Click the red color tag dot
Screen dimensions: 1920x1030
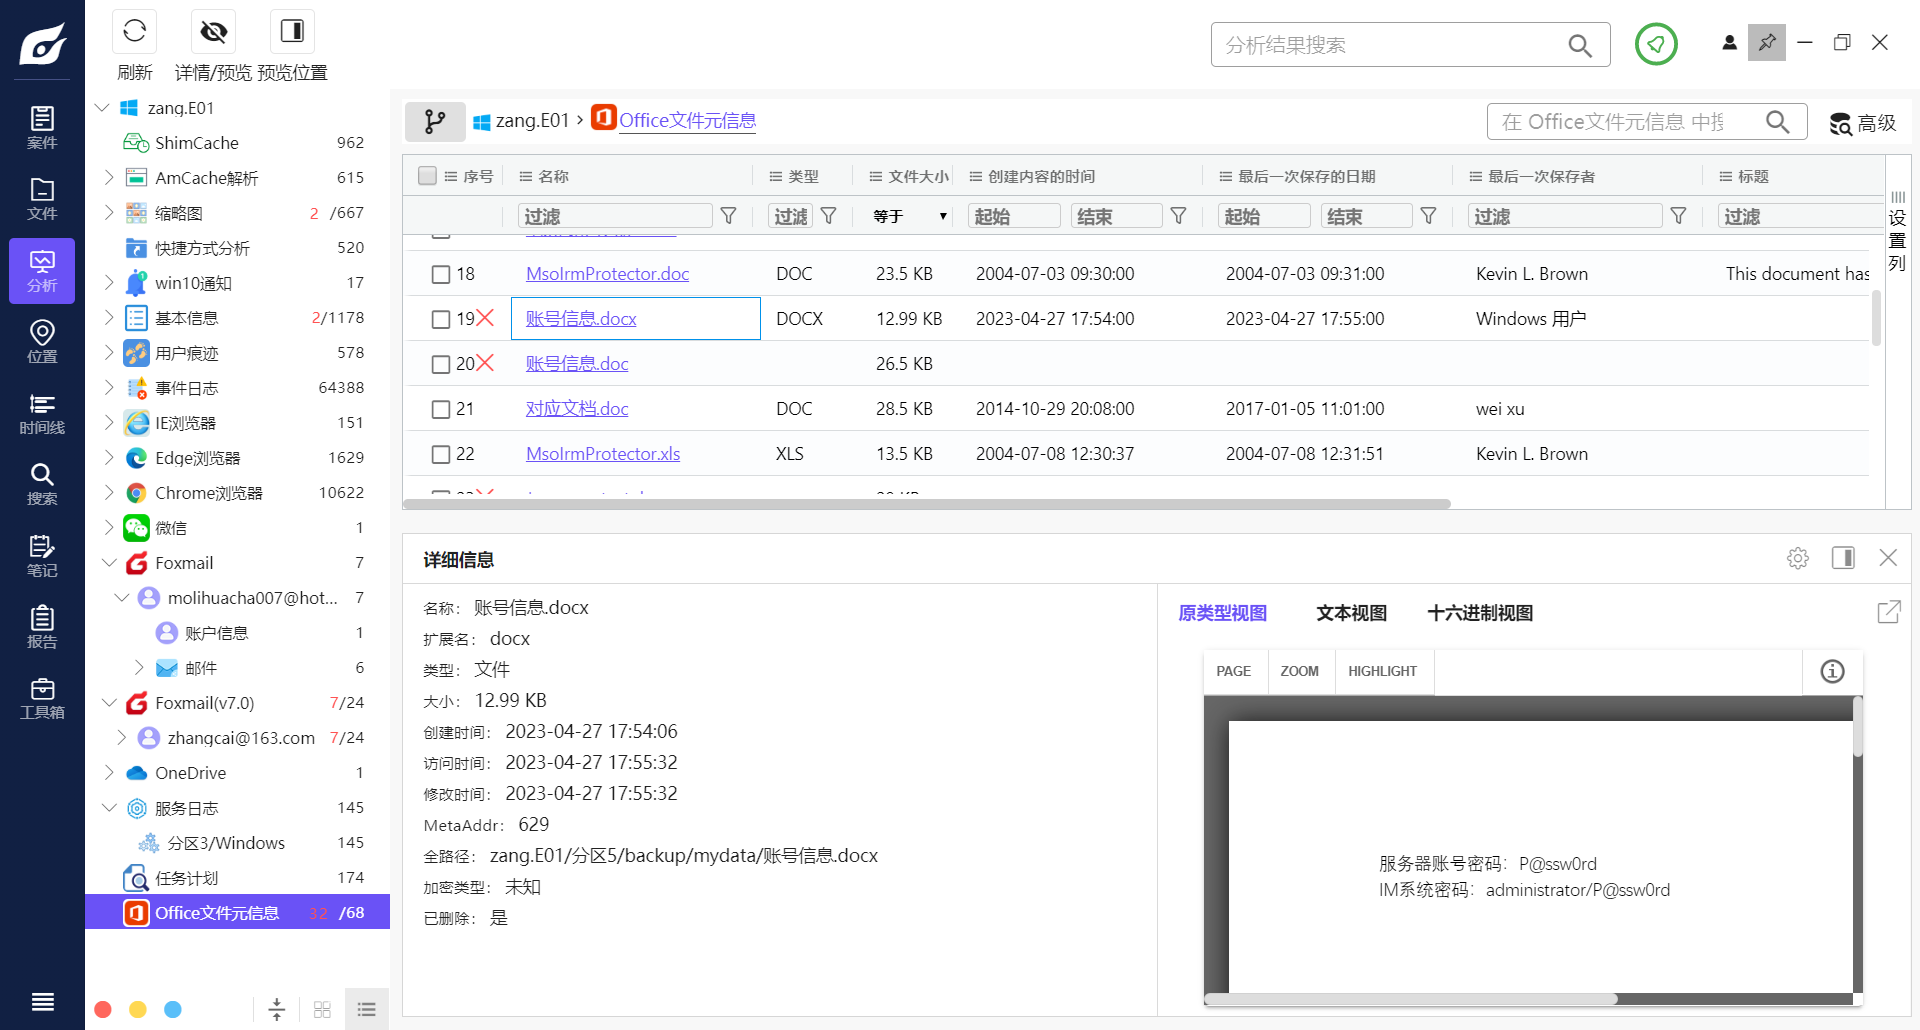[103, 1009]
